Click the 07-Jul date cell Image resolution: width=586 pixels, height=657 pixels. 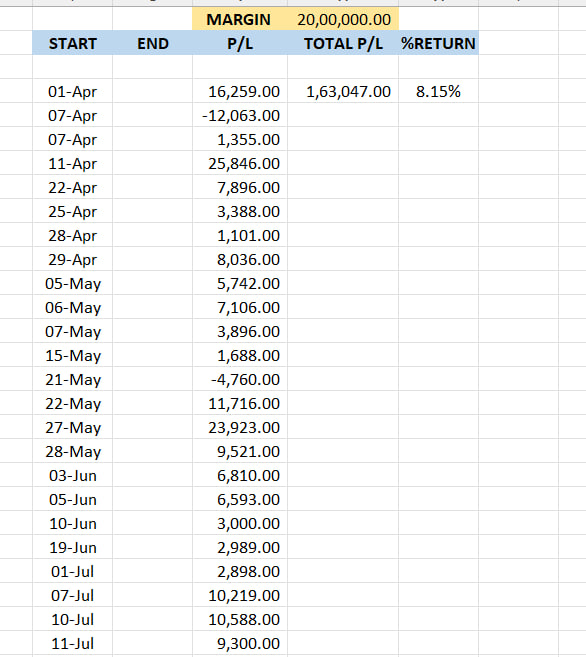point(72,596)
